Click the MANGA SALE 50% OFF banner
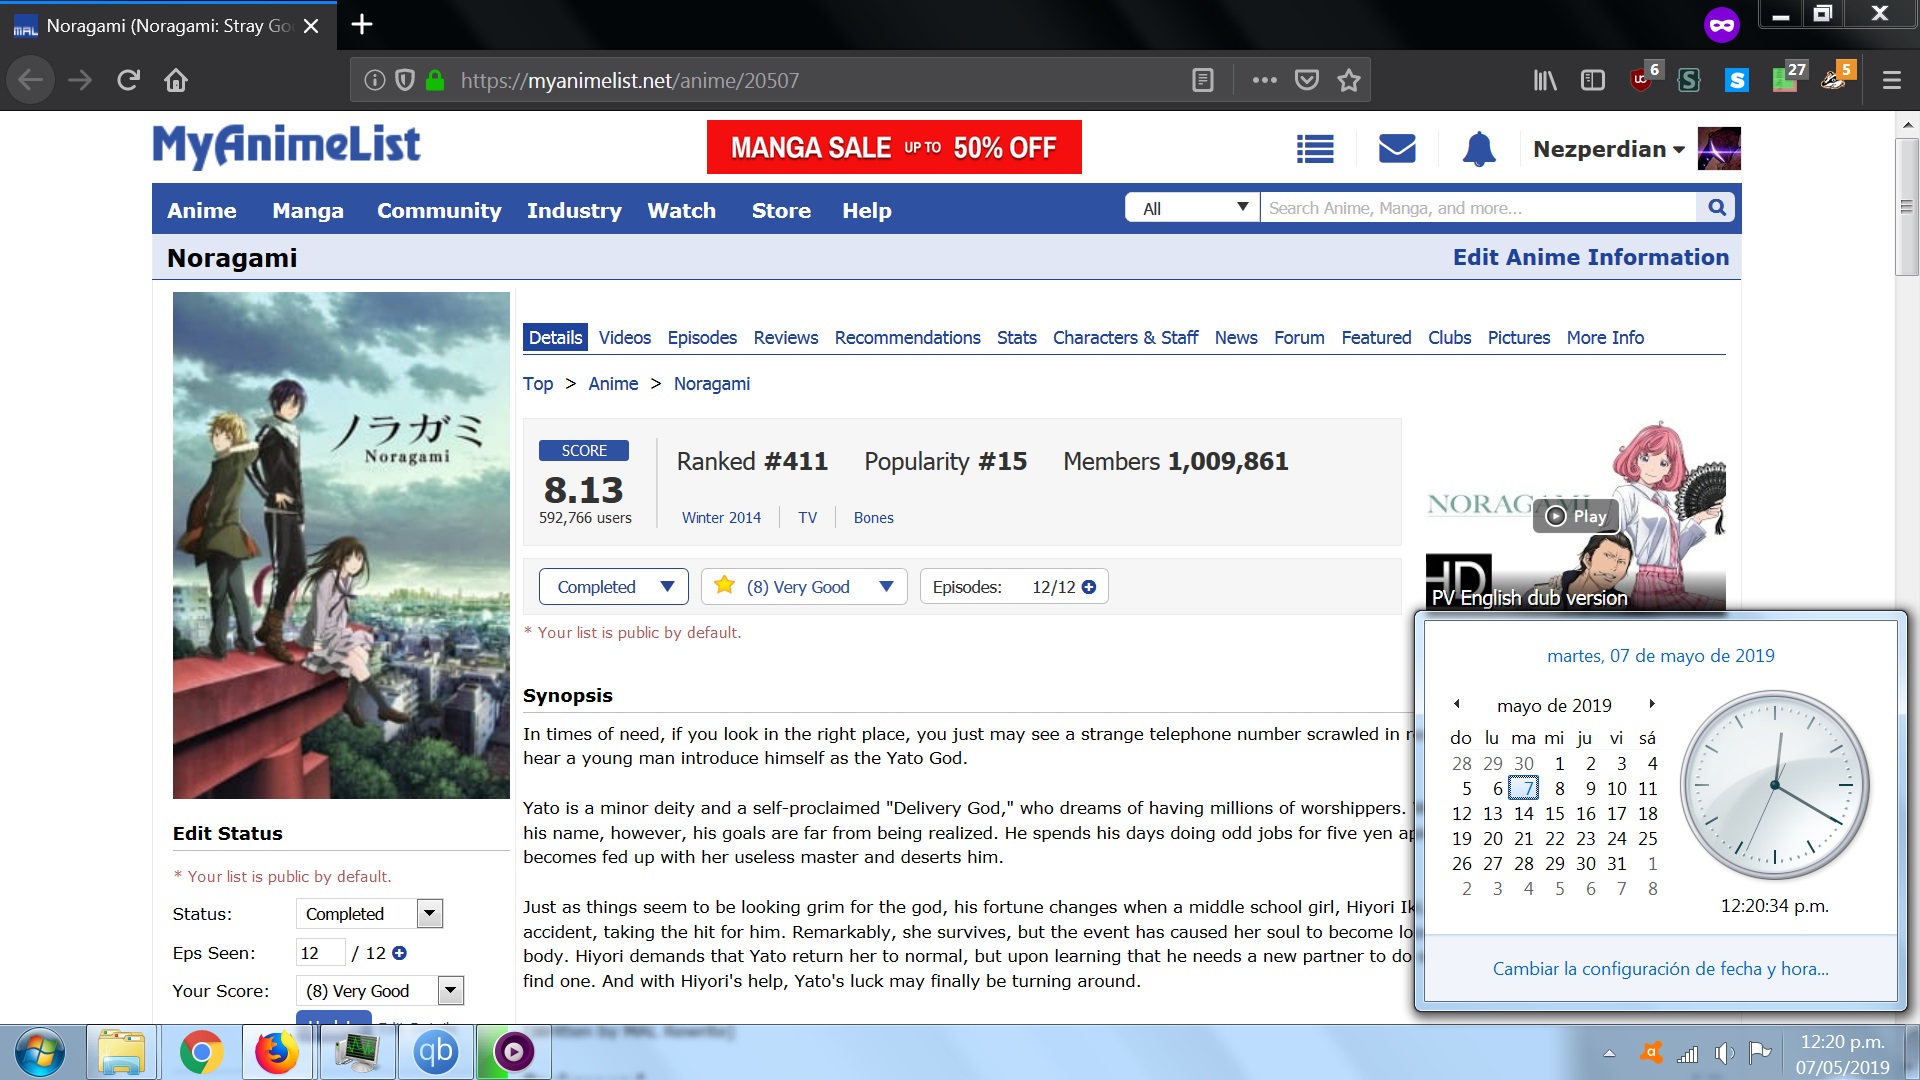The height and width of the screenshot is (1080, 1920). (894, 147)
